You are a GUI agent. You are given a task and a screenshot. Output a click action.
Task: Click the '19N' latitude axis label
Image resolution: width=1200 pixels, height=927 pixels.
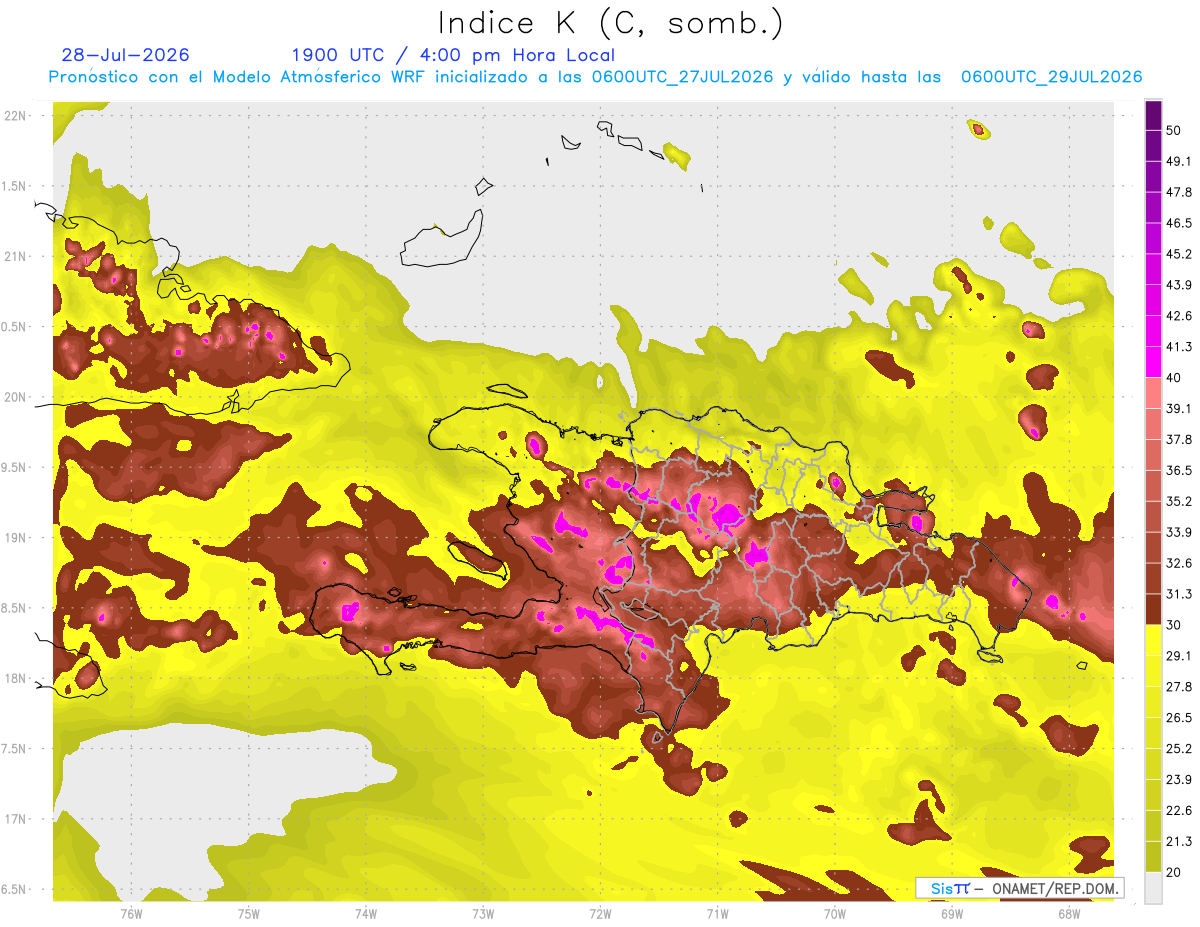tap(16, 538)
